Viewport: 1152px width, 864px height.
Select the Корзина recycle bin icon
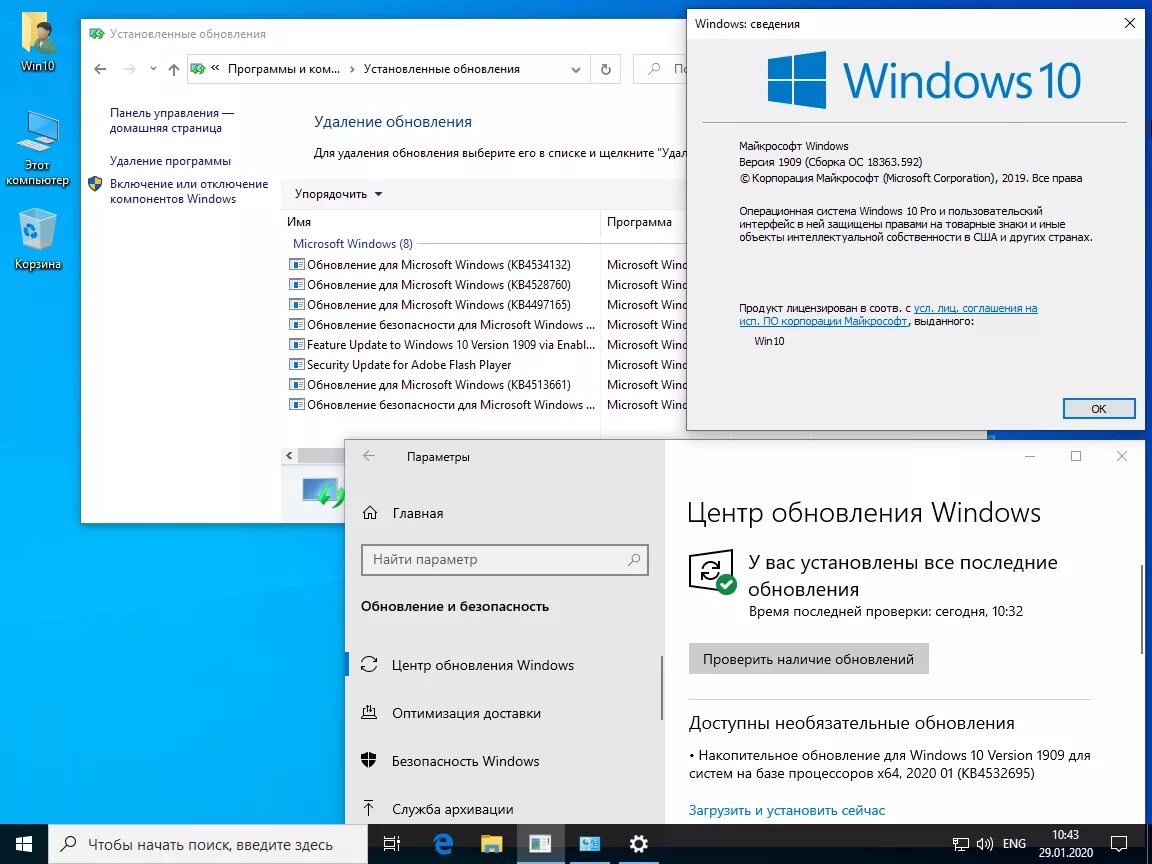37,240
